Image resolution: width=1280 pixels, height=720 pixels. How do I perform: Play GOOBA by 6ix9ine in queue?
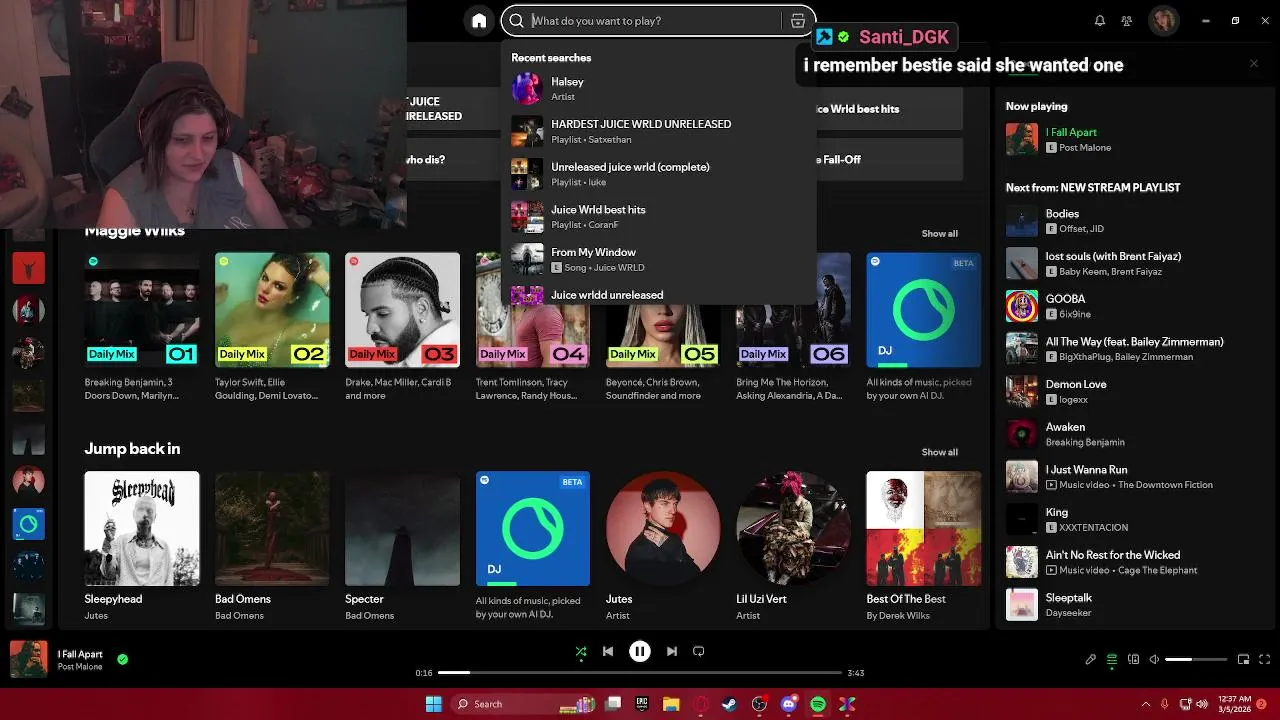1135,306
